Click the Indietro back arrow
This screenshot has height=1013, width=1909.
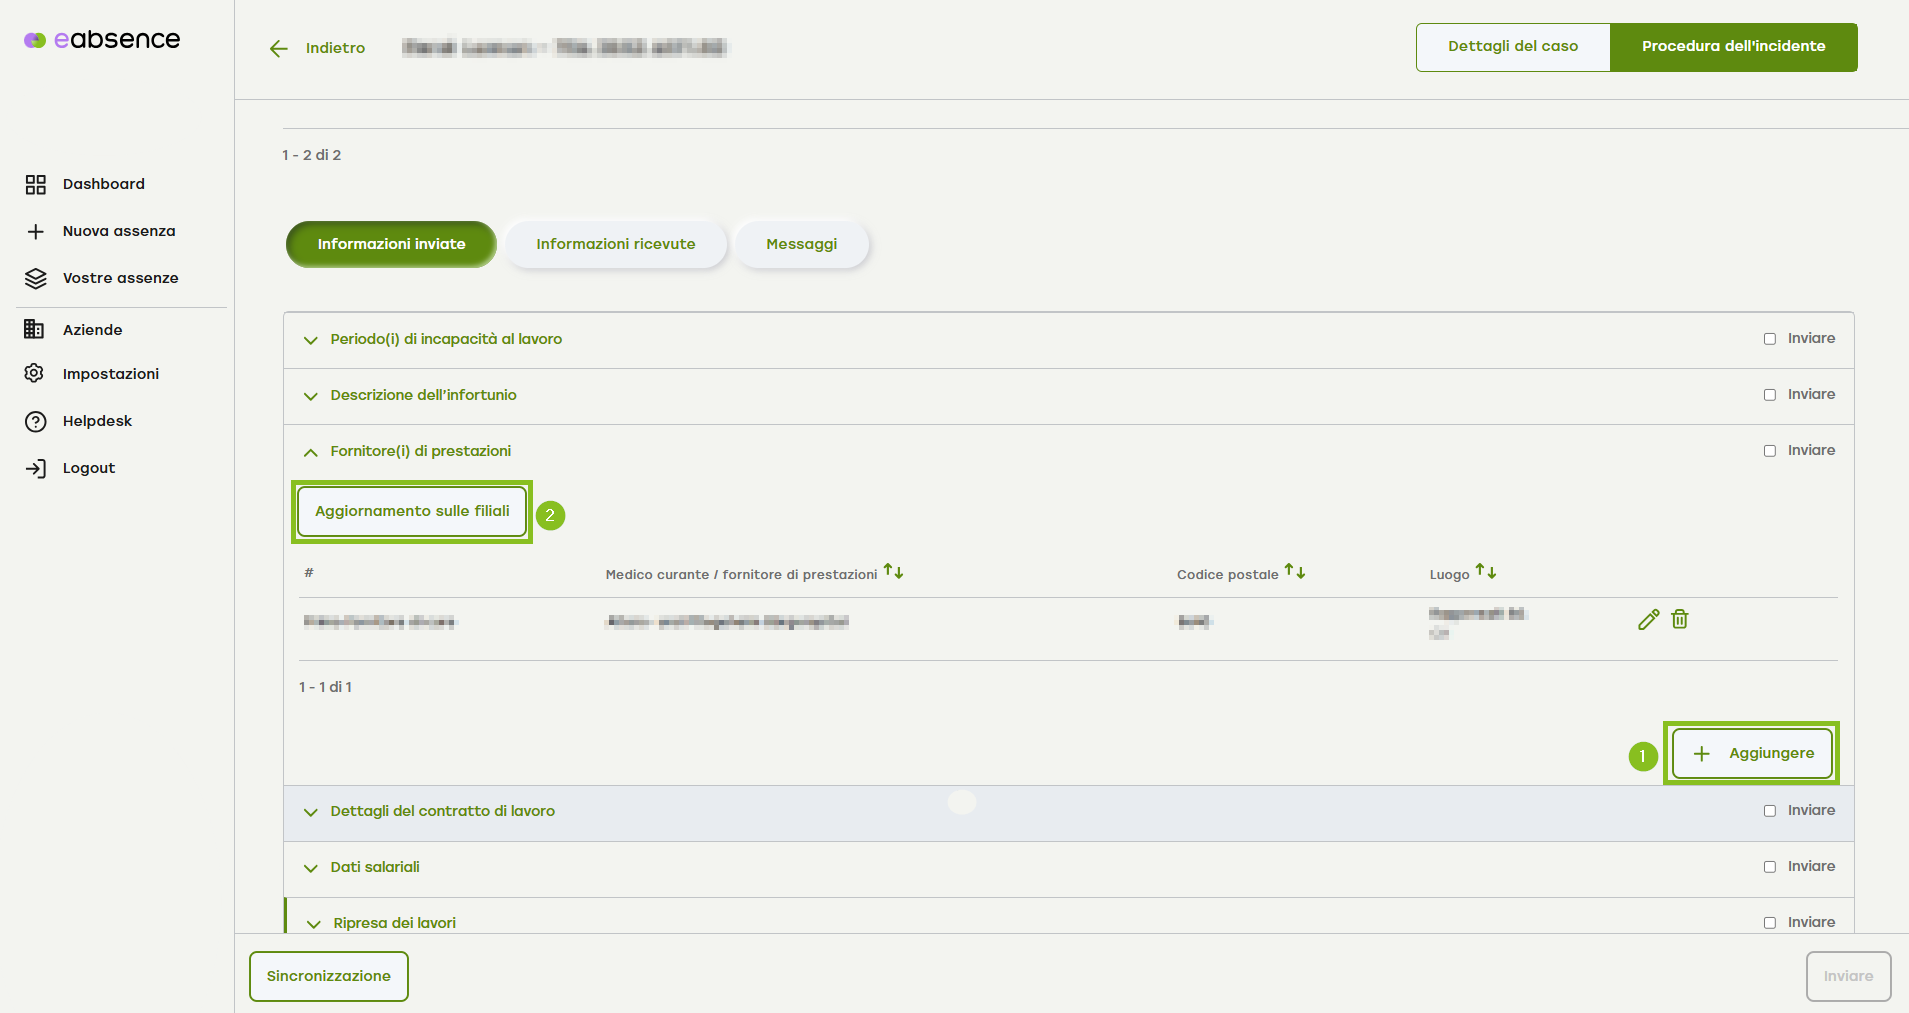pos(279,48)
